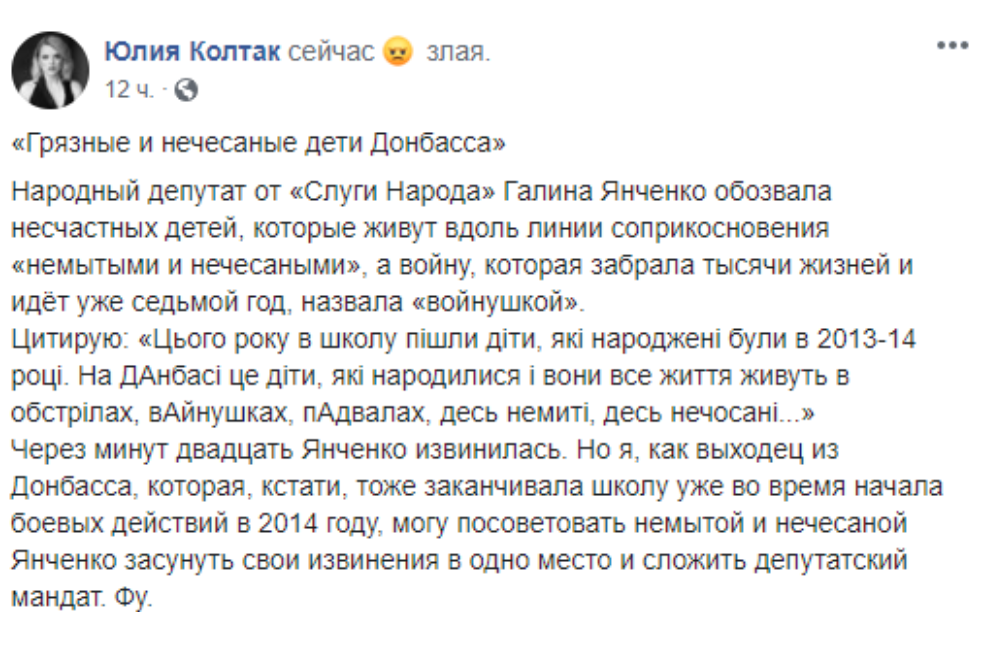Click the text 'вАйнушках, пАдвалах'
994x646 pixels.
pyautogui.click(x=287, y=413)
